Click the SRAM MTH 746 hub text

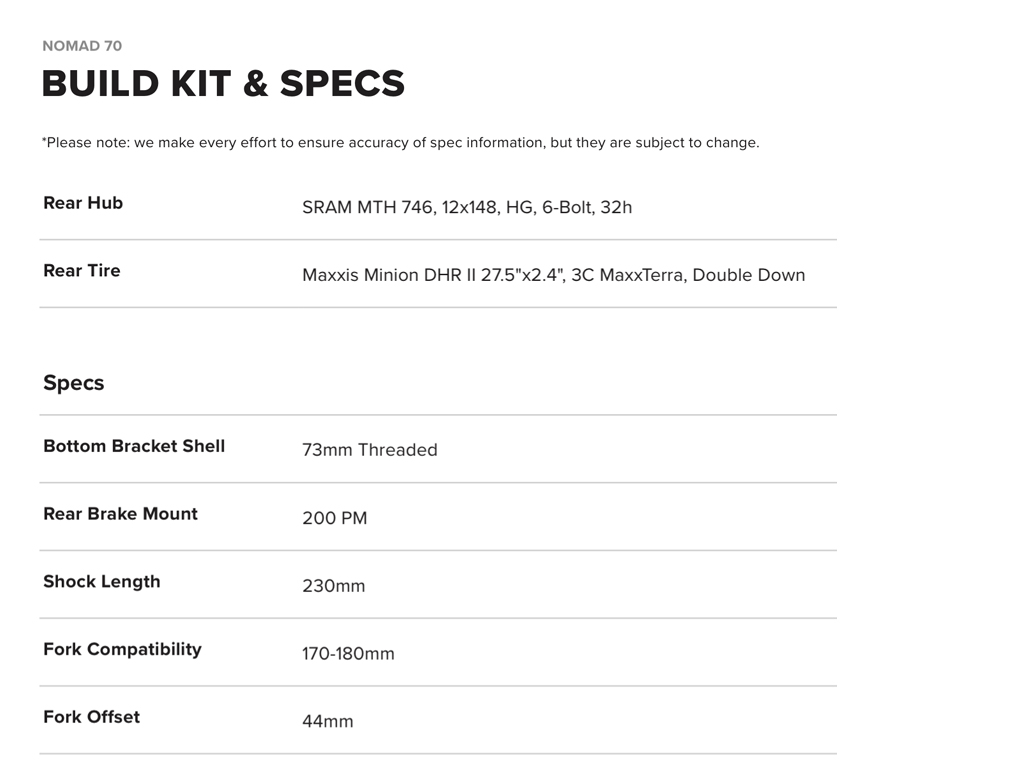click(x=367, y=208)
